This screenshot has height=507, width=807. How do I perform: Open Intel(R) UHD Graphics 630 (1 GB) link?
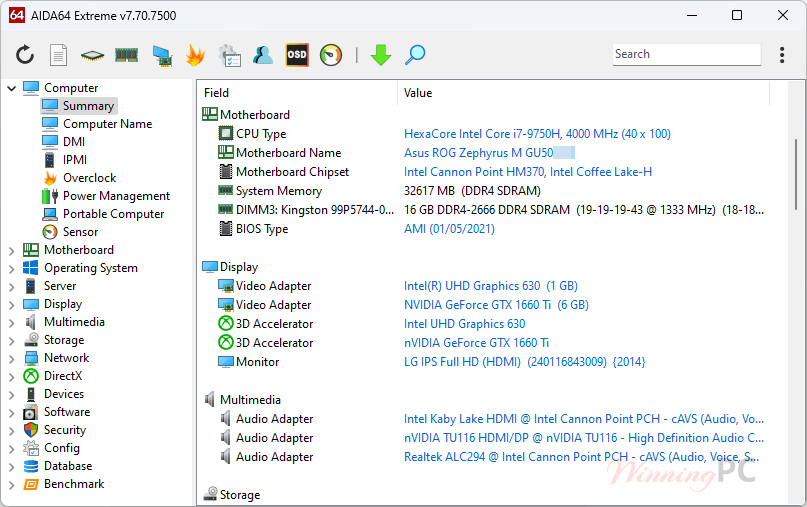491,286
